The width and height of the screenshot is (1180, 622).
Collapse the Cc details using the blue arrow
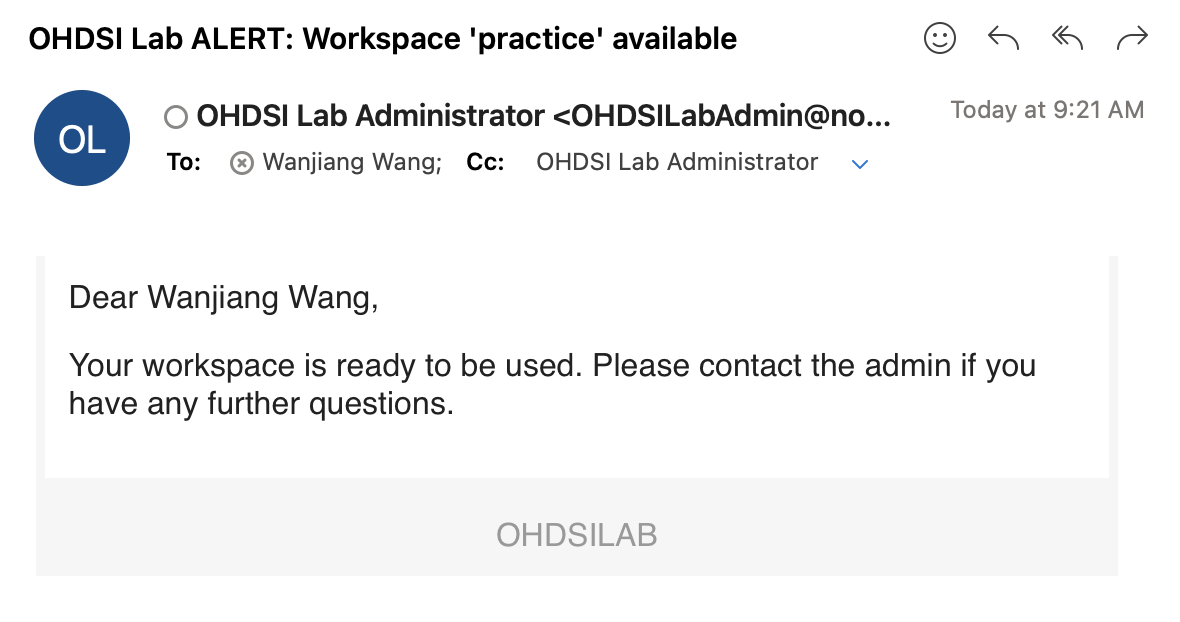click(860, 163)
